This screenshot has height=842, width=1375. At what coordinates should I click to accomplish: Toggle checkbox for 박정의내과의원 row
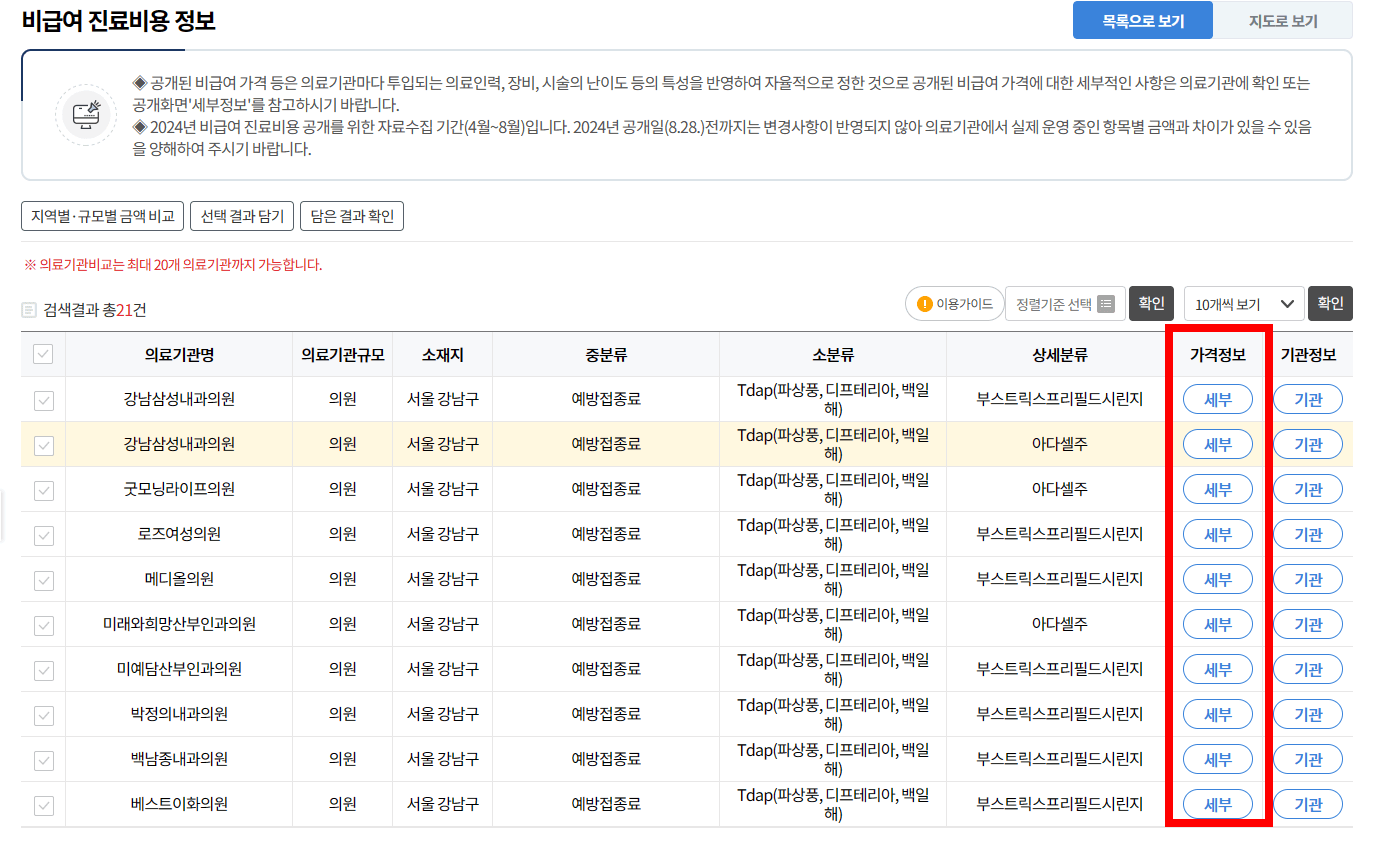43,715
